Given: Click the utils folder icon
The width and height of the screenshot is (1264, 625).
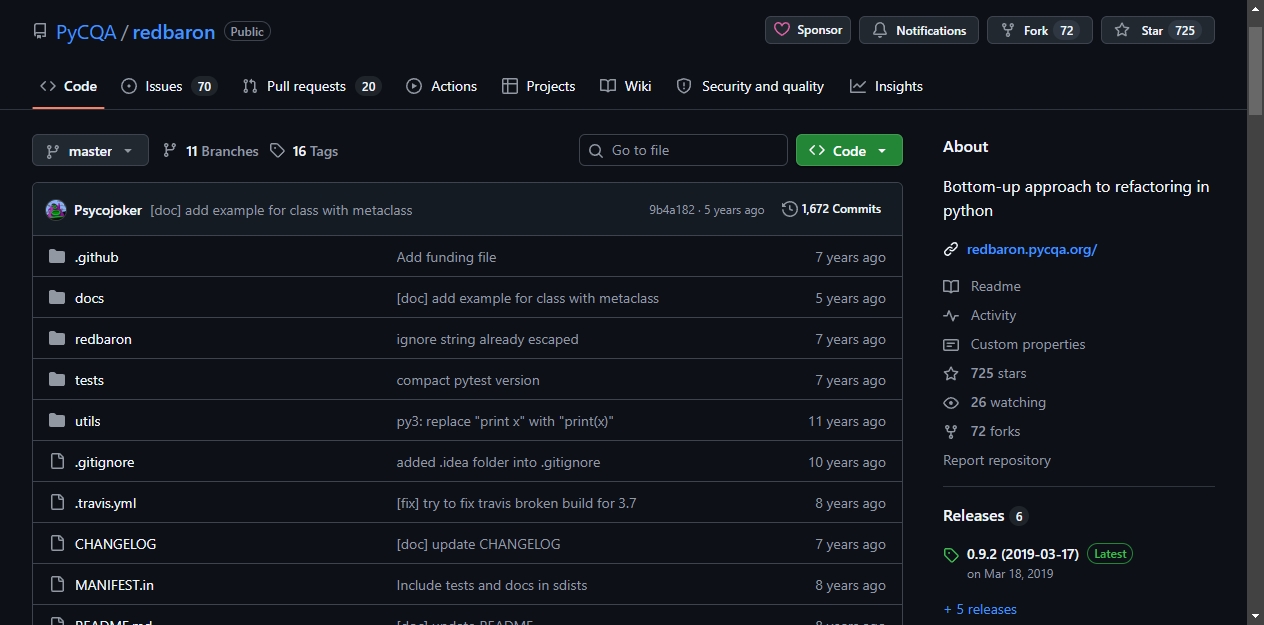Looking at the screenshot, I should [x=57, y=421].
